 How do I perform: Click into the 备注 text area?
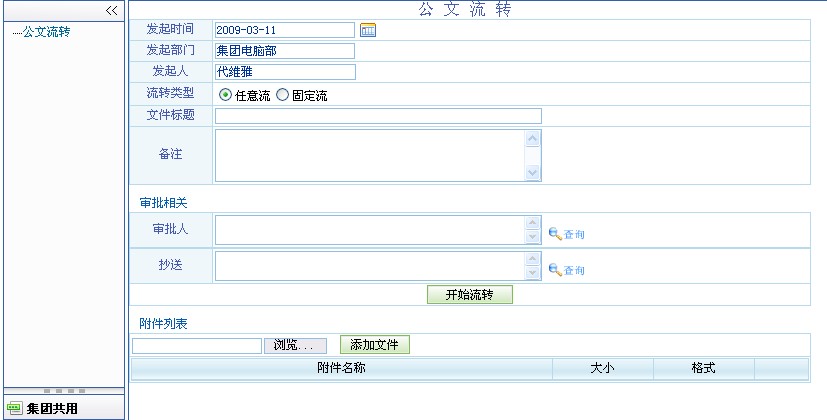[x=370, y=155]
